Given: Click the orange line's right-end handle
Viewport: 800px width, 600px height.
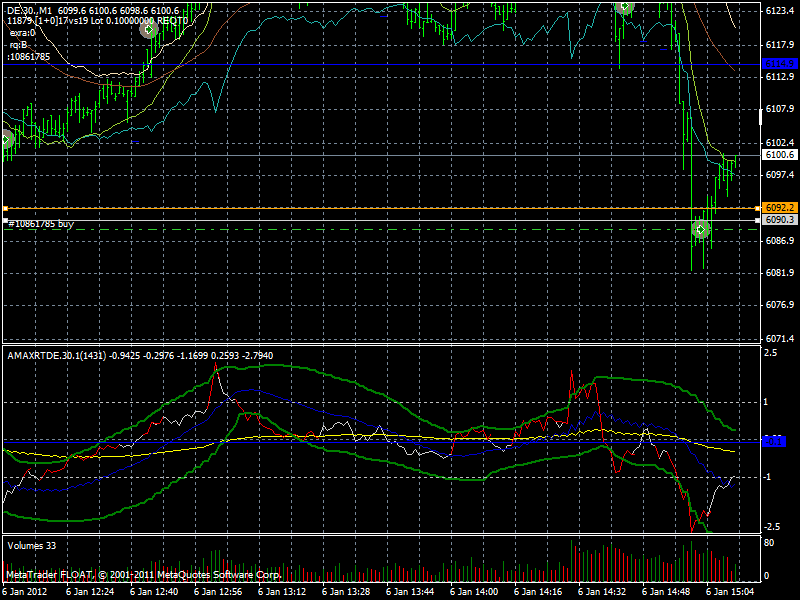Looking at the screenshot, I should [x=757, y=208].
